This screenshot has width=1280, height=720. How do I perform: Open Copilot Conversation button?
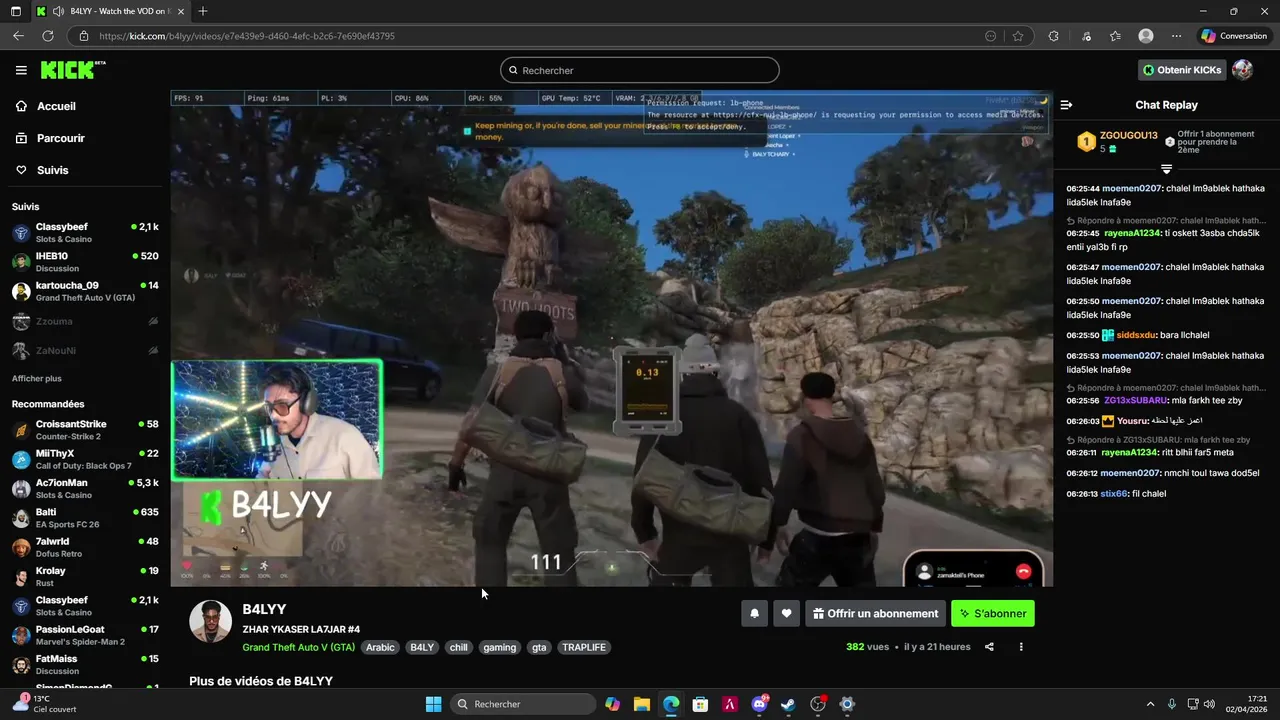[1234, 36]
